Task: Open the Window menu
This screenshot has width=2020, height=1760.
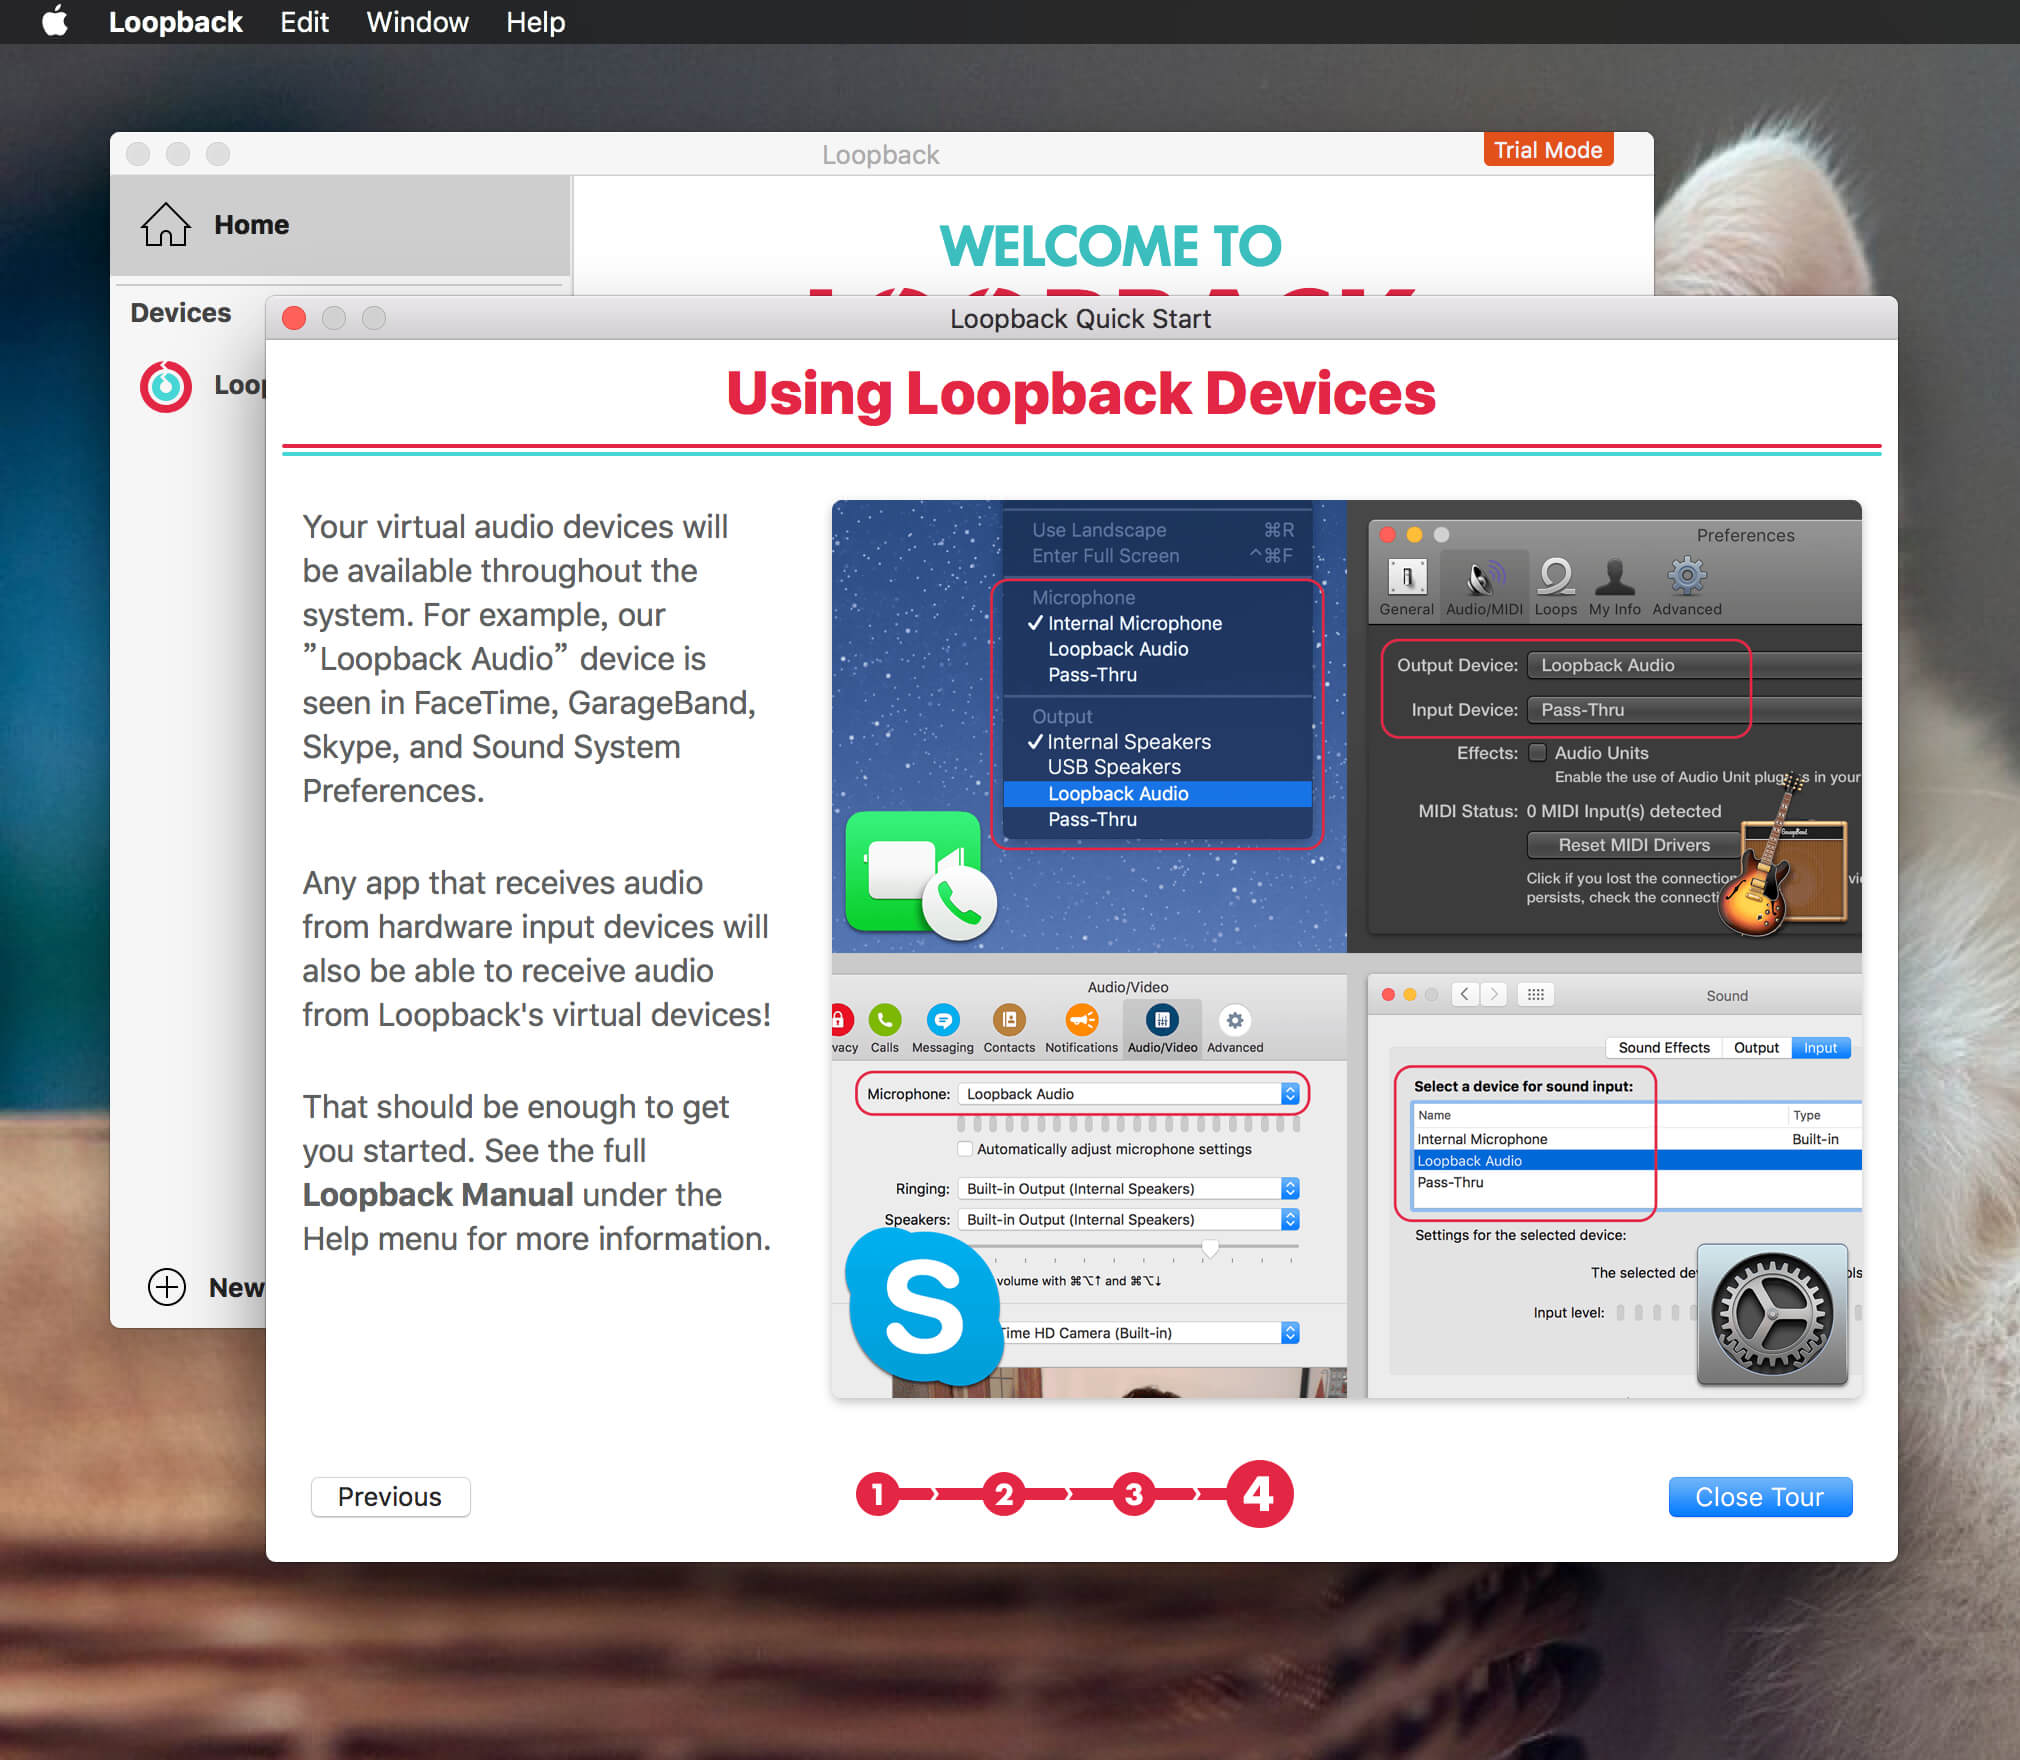Action: [417, 22]
